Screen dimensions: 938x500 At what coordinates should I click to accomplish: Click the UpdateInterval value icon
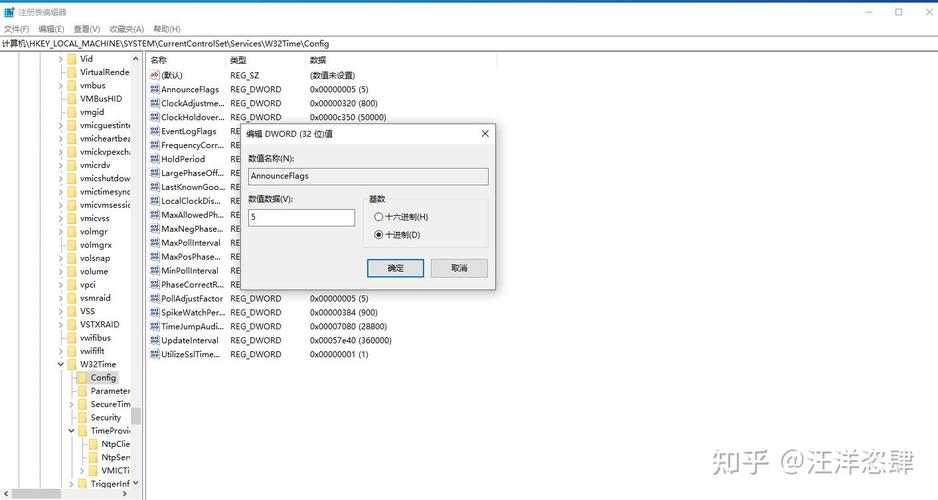click(154, 340)
